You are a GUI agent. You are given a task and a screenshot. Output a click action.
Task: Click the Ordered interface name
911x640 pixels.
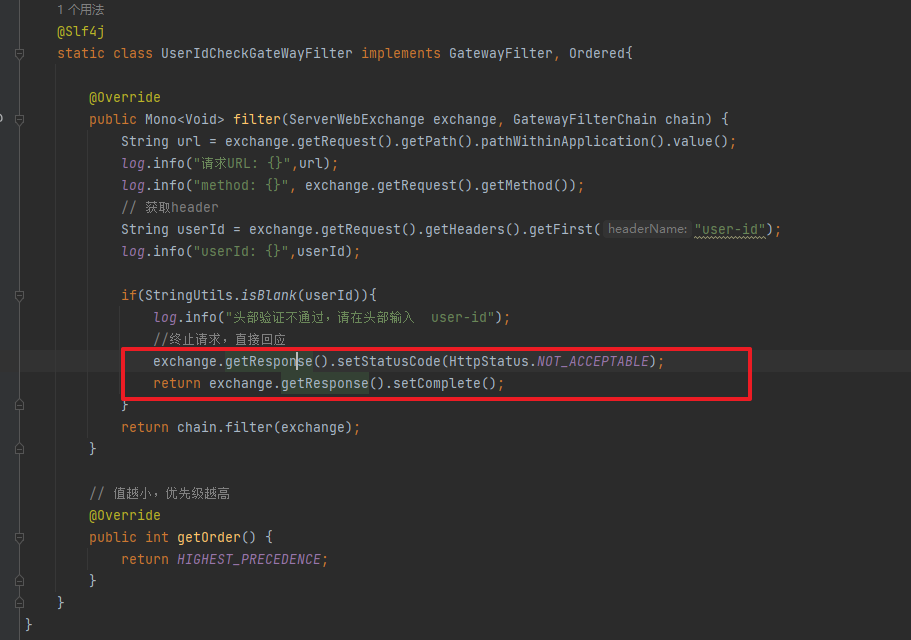coord(597,53)
